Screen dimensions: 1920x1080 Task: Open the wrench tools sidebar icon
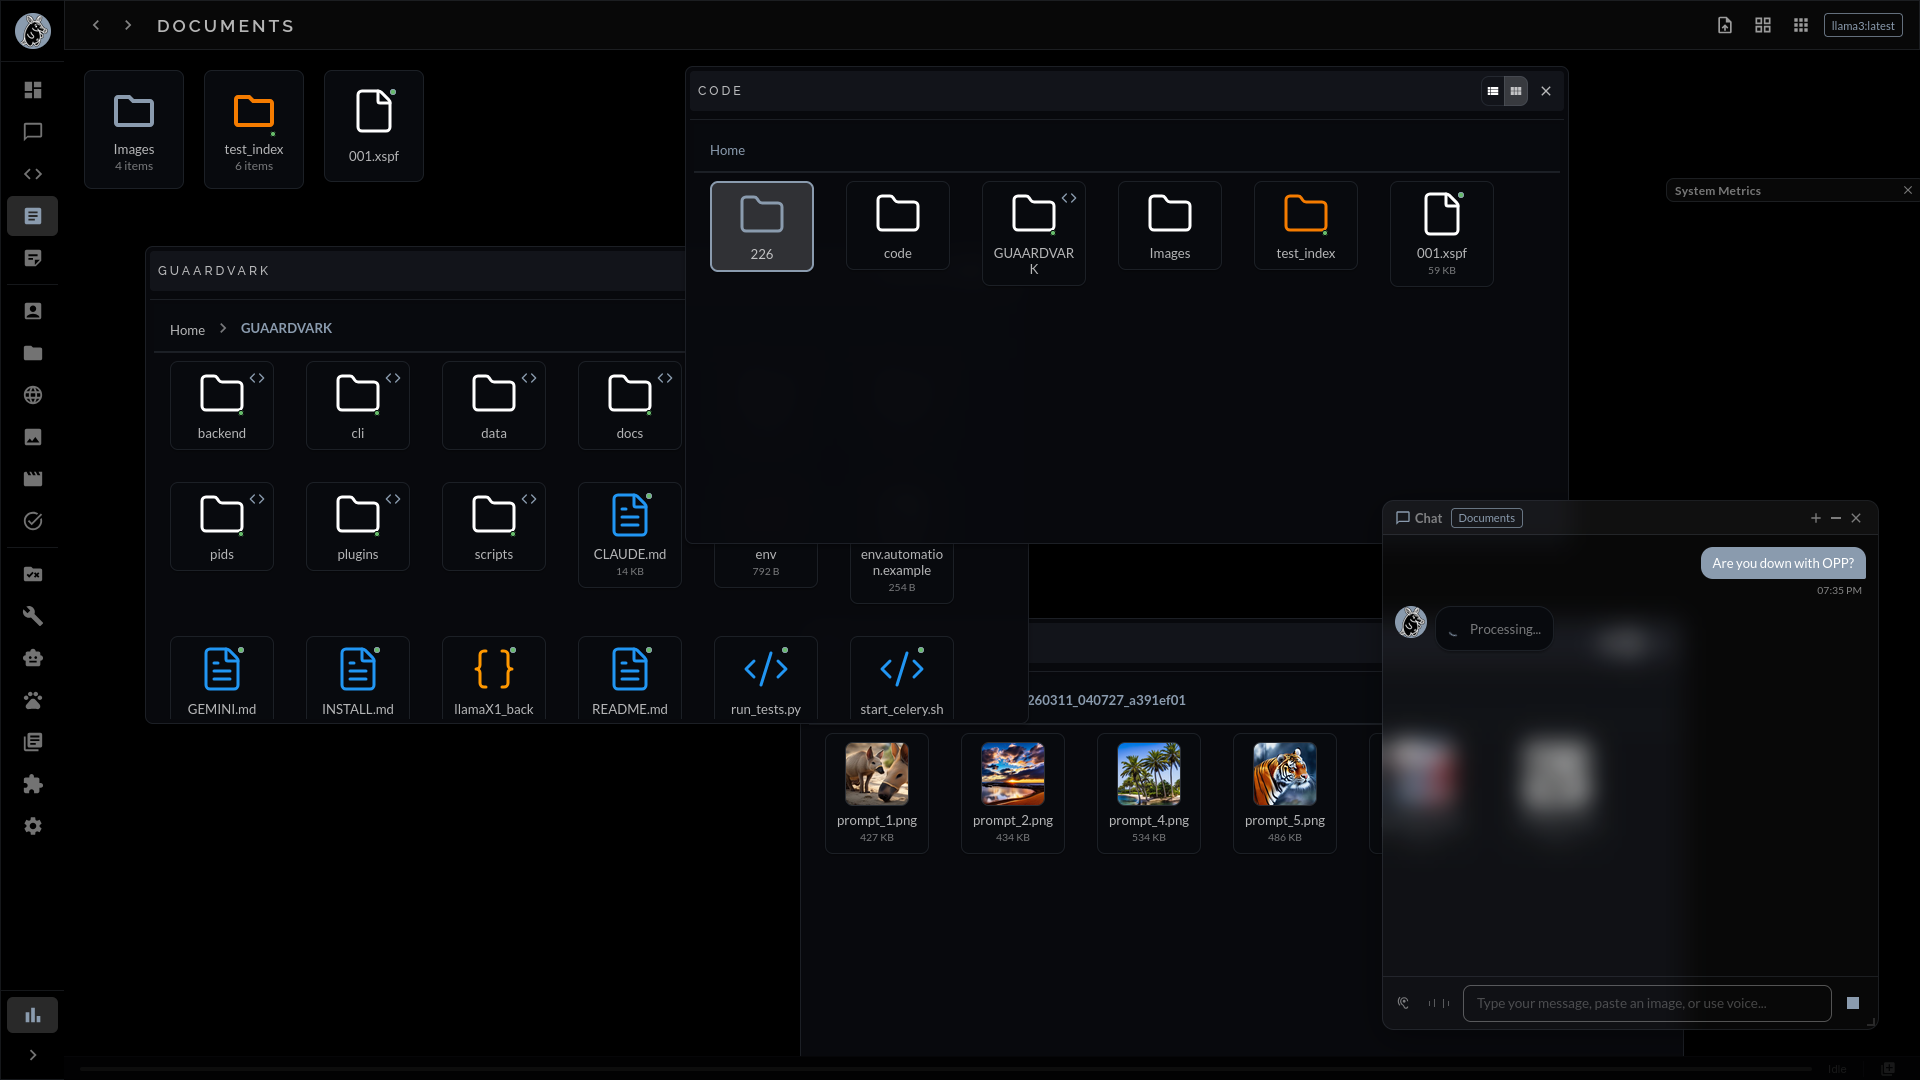[x=33, y=616]
